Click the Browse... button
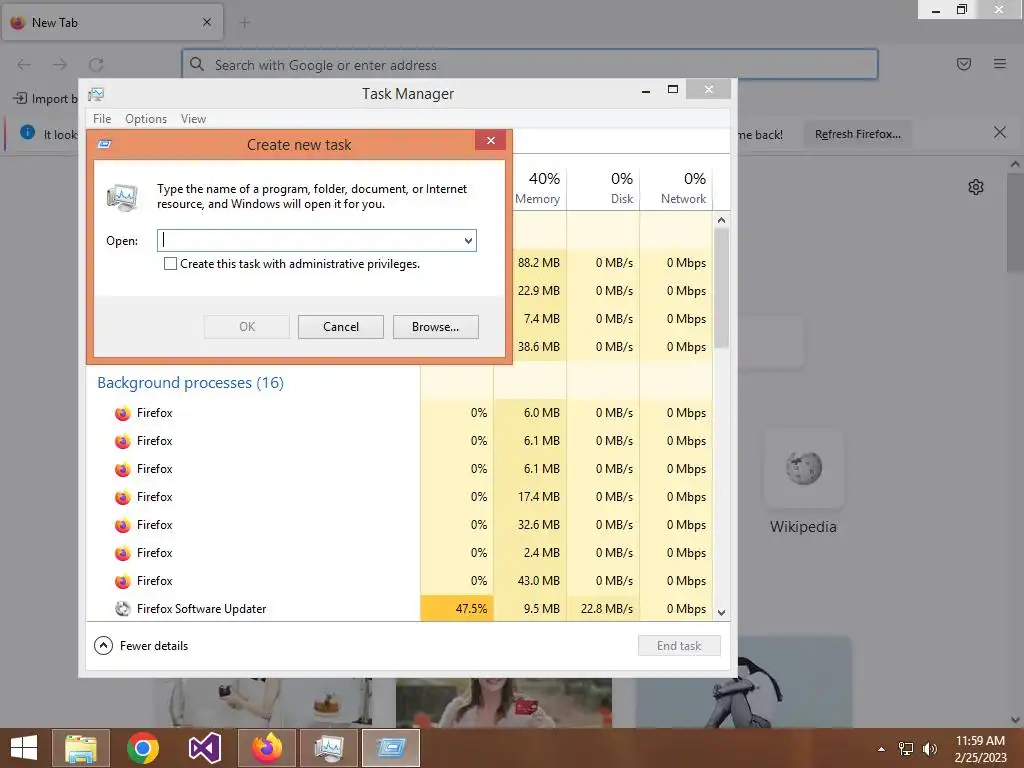1024x768 pixels. click(x=436, y=327)
